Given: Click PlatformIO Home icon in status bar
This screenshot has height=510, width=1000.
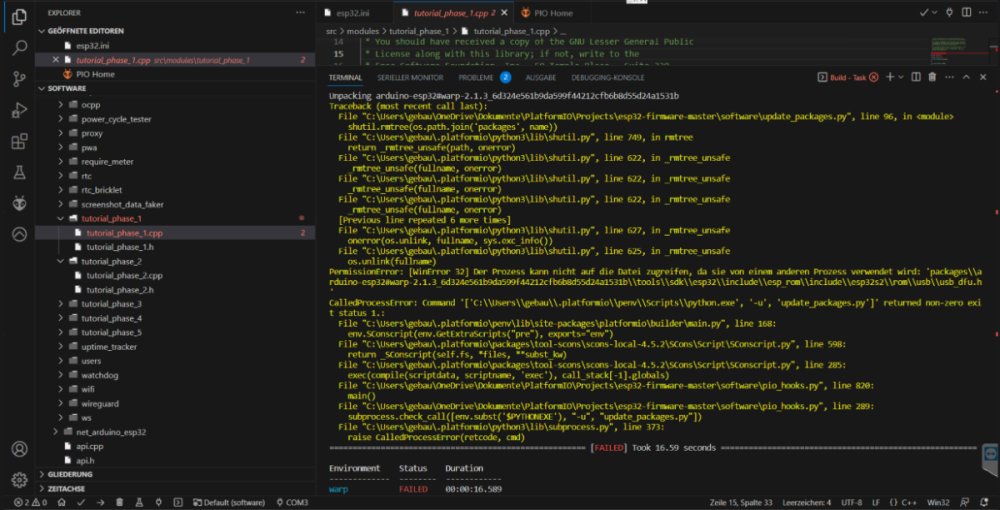Looking at the screenshot, I should coord(63,502).
